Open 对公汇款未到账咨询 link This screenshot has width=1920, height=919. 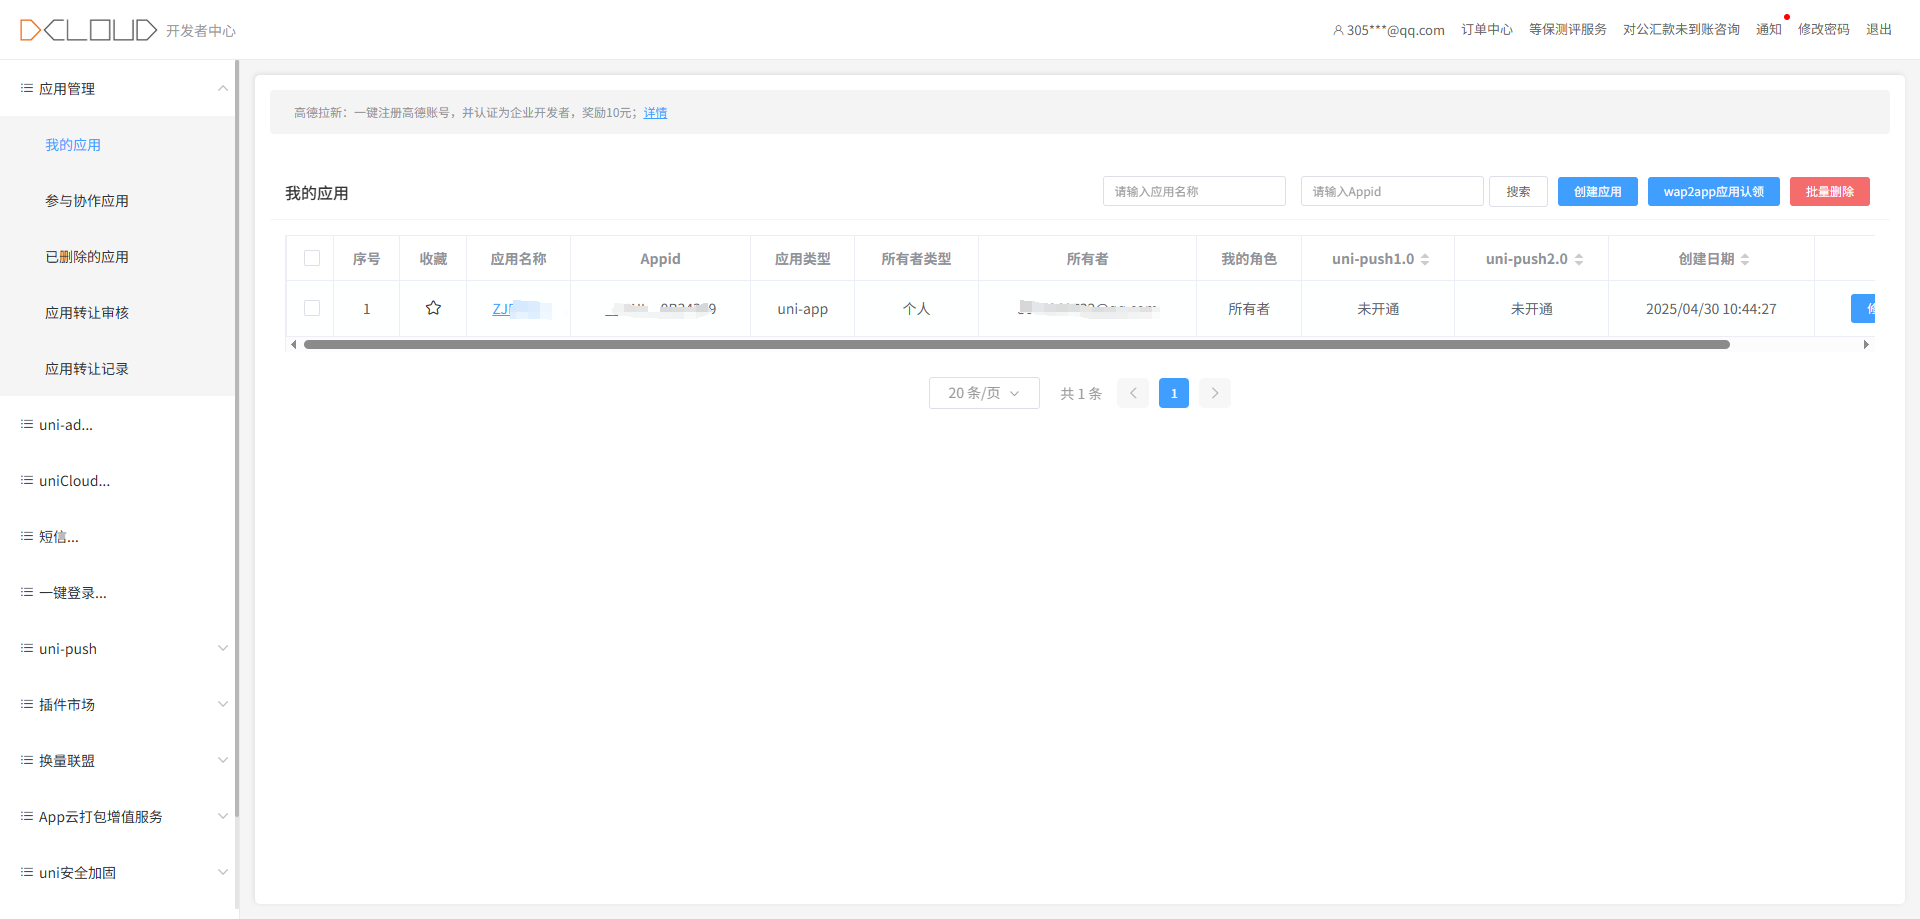[x=1681, y=30]
